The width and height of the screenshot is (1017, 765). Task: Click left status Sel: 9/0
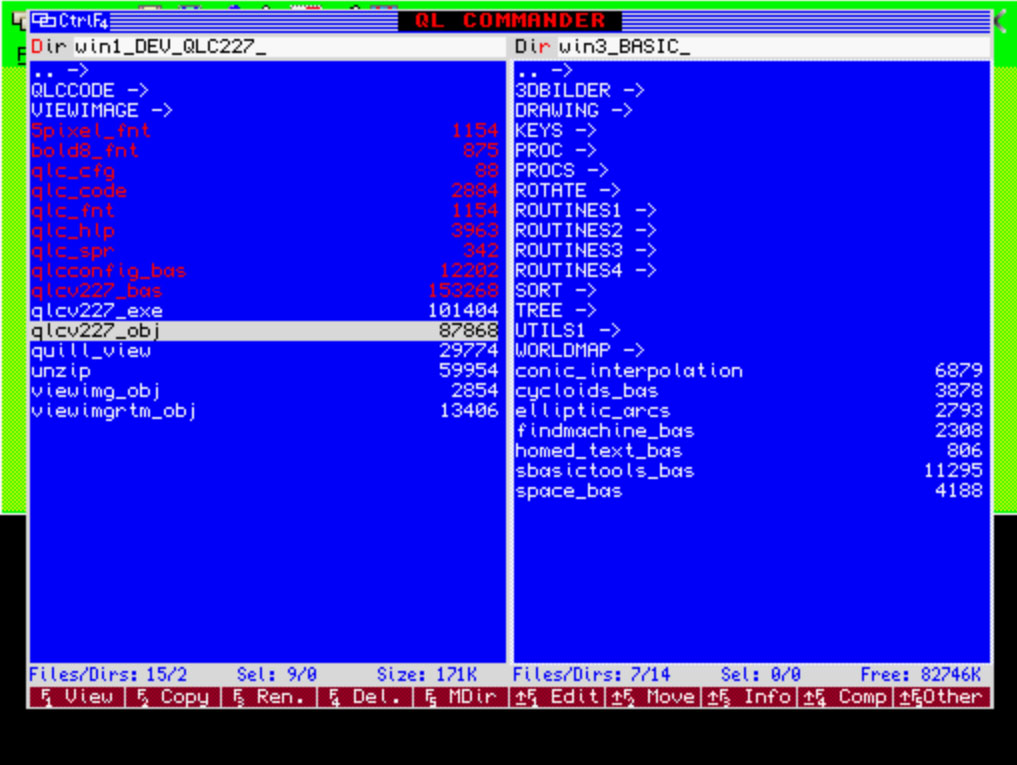277,675
